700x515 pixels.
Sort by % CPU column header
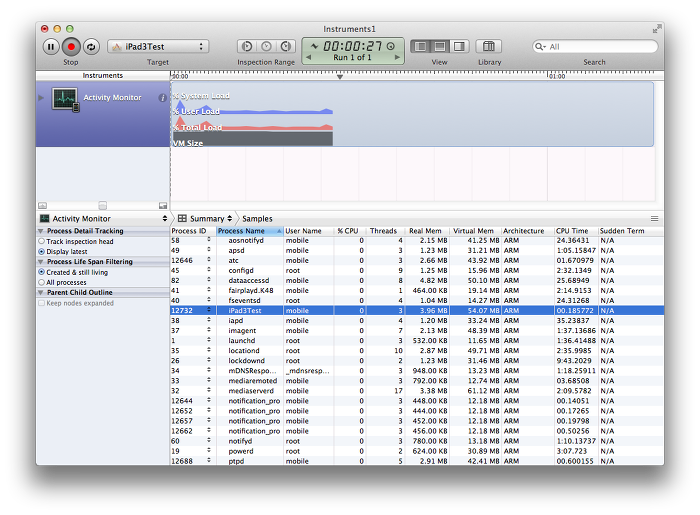click(x=350, y=231)
